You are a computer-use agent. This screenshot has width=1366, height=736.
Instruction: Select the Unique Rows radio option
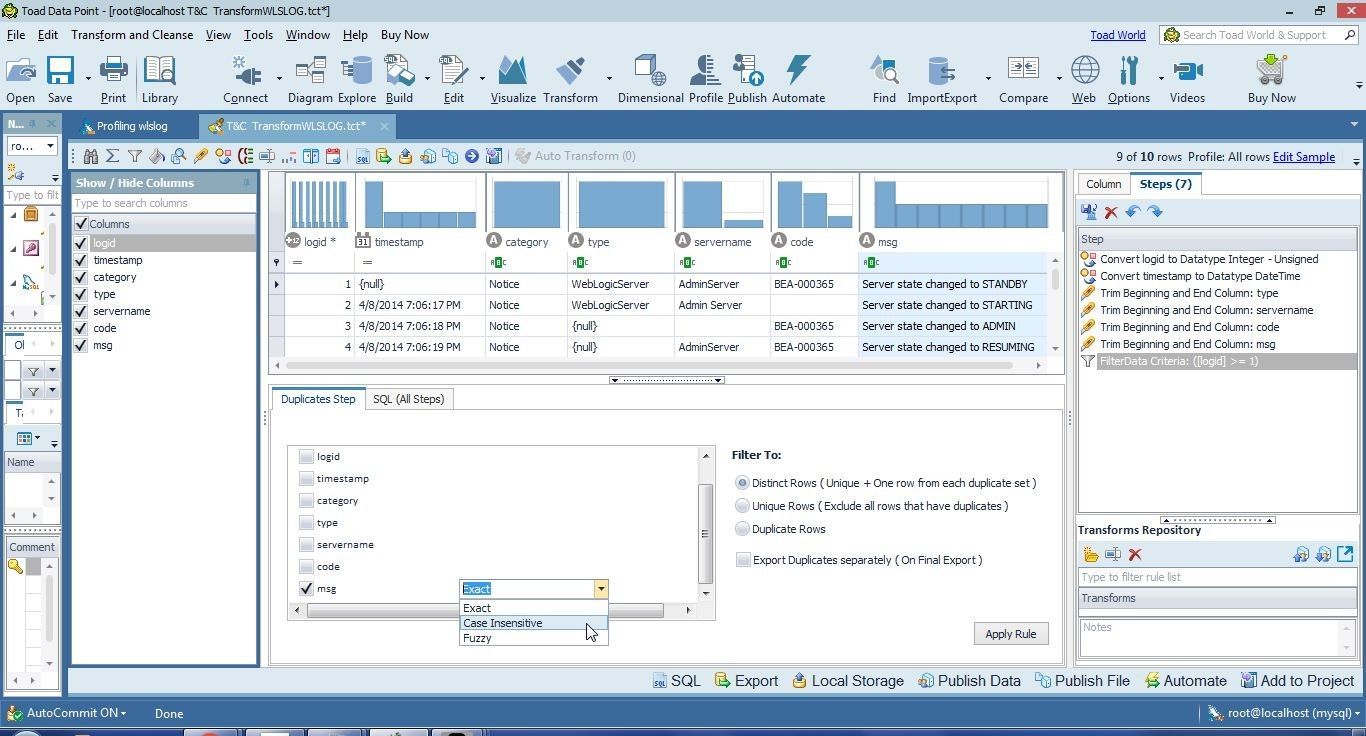click(742, 506)
